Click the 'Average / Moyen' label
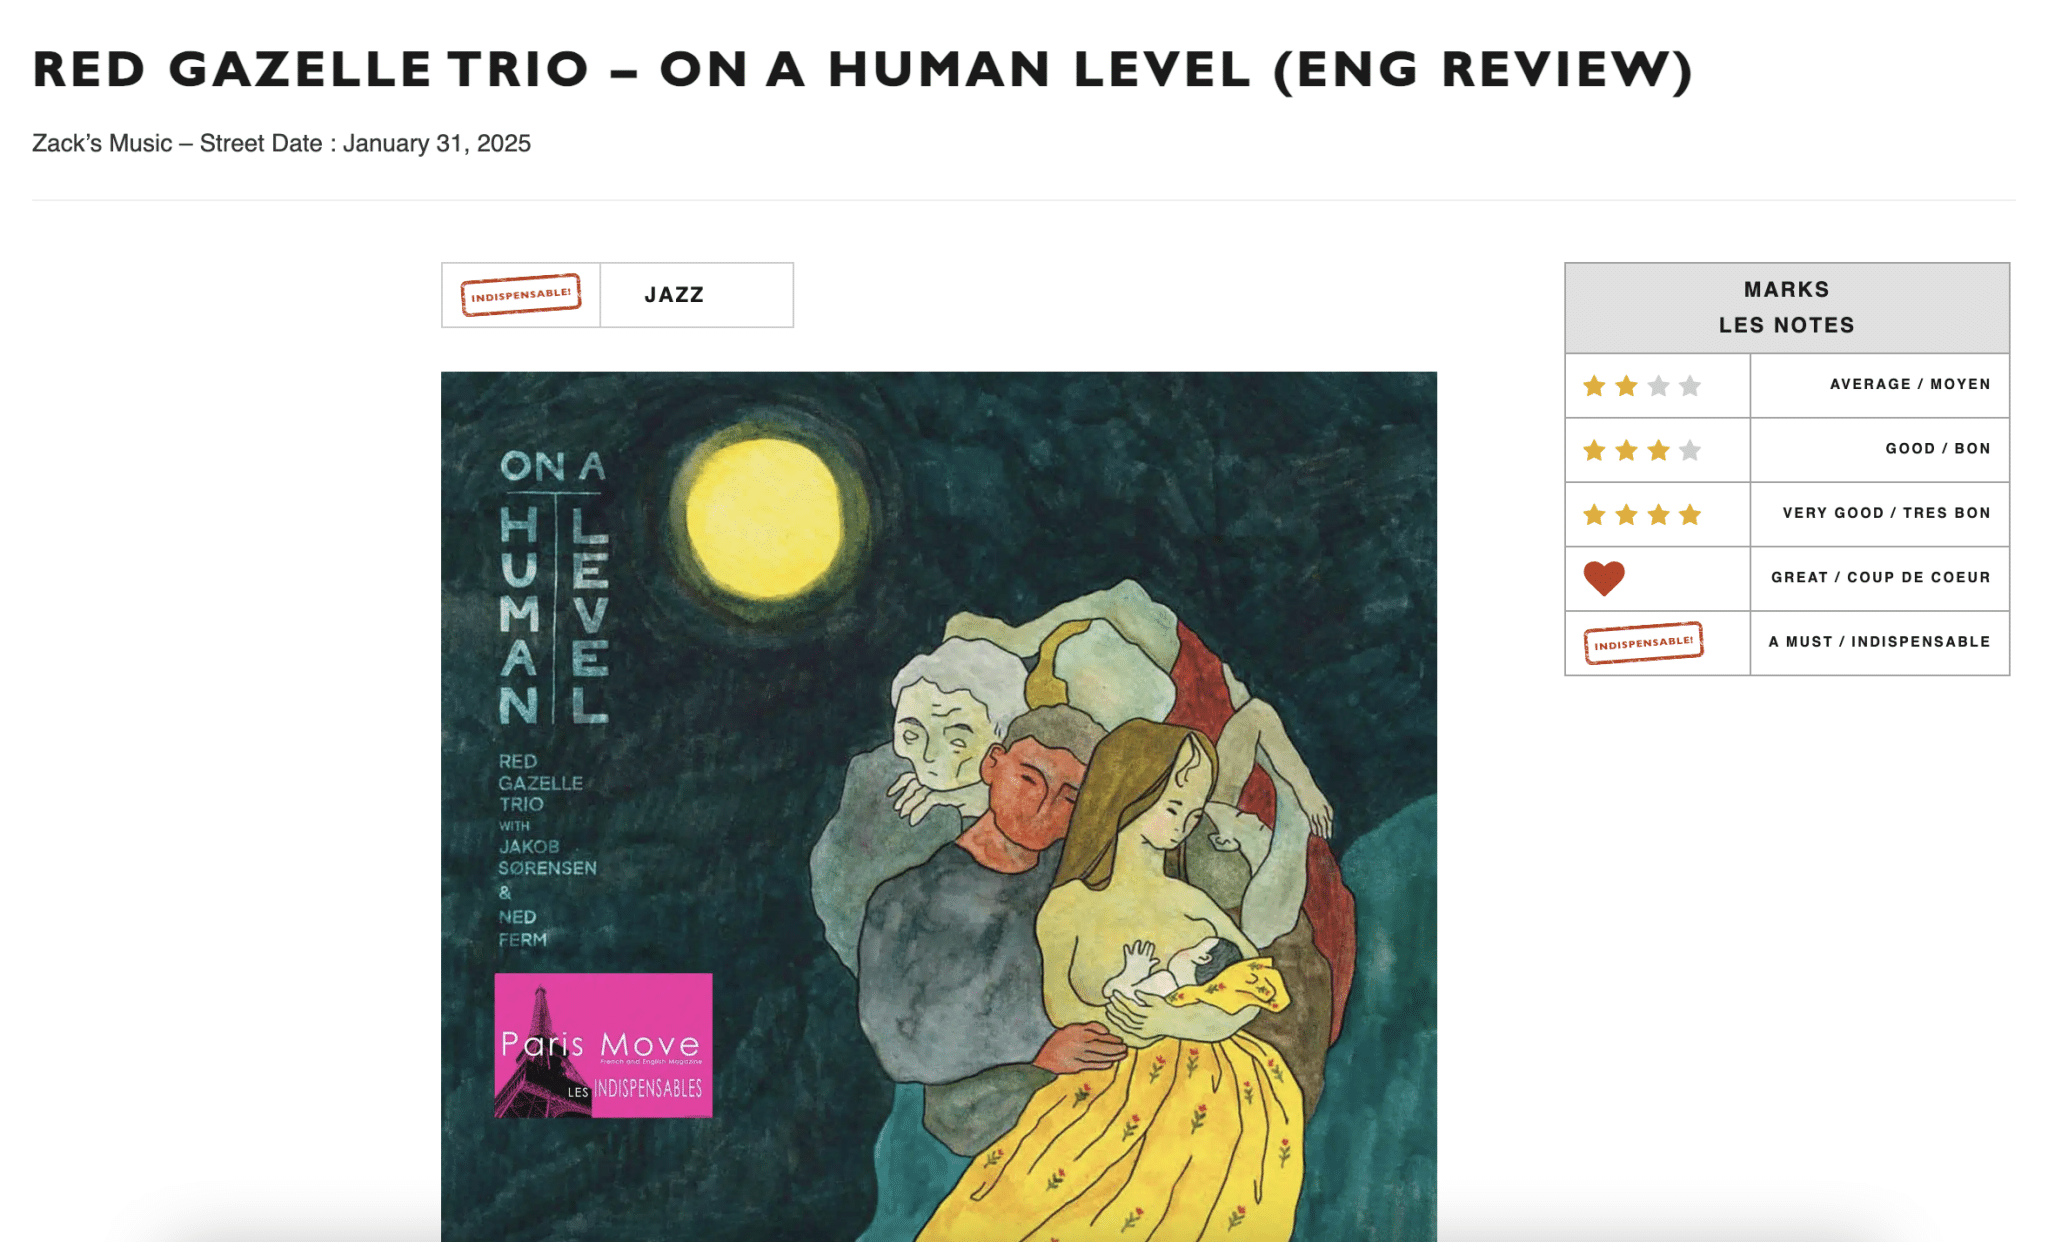2048x1242 pixels. tap(1910, 384)
